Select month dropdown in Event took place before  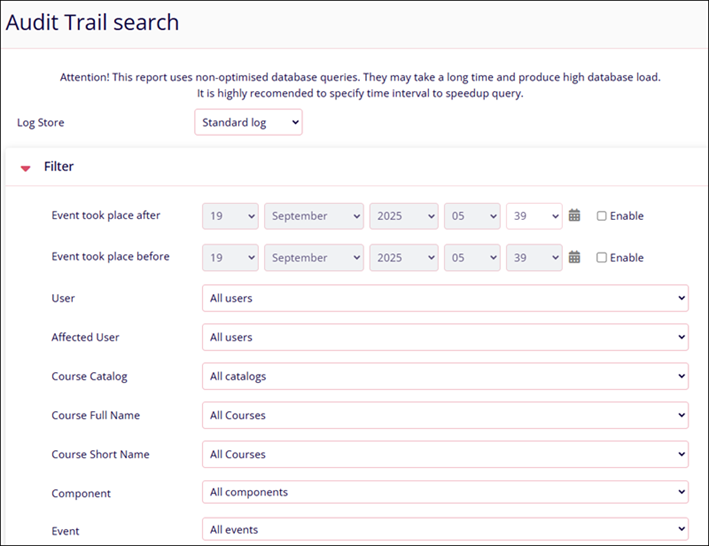pos(314,257)
